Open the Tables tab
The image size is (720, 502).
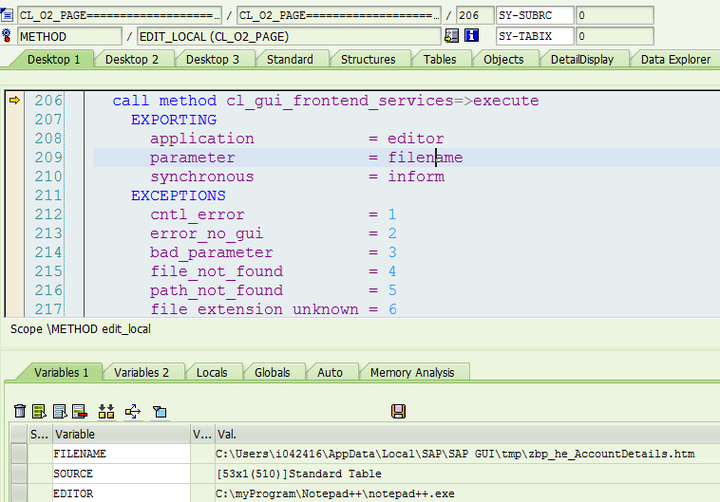pos(439,59)
